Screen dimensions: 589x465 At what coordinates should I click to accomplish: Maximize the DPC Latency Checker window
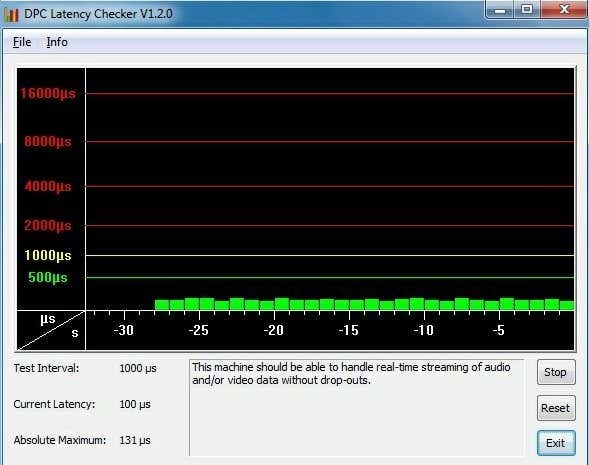527,9
